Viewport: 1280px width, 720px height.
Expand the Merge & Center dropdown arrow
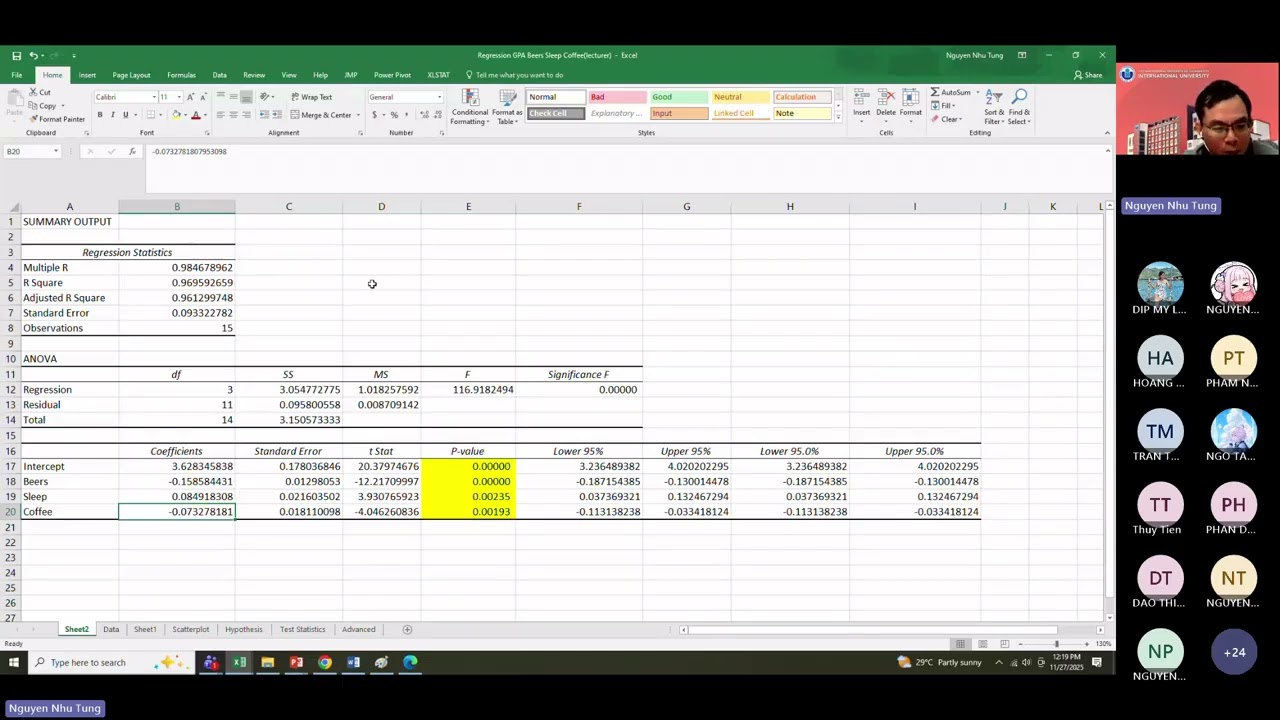[x=358, y=115]
